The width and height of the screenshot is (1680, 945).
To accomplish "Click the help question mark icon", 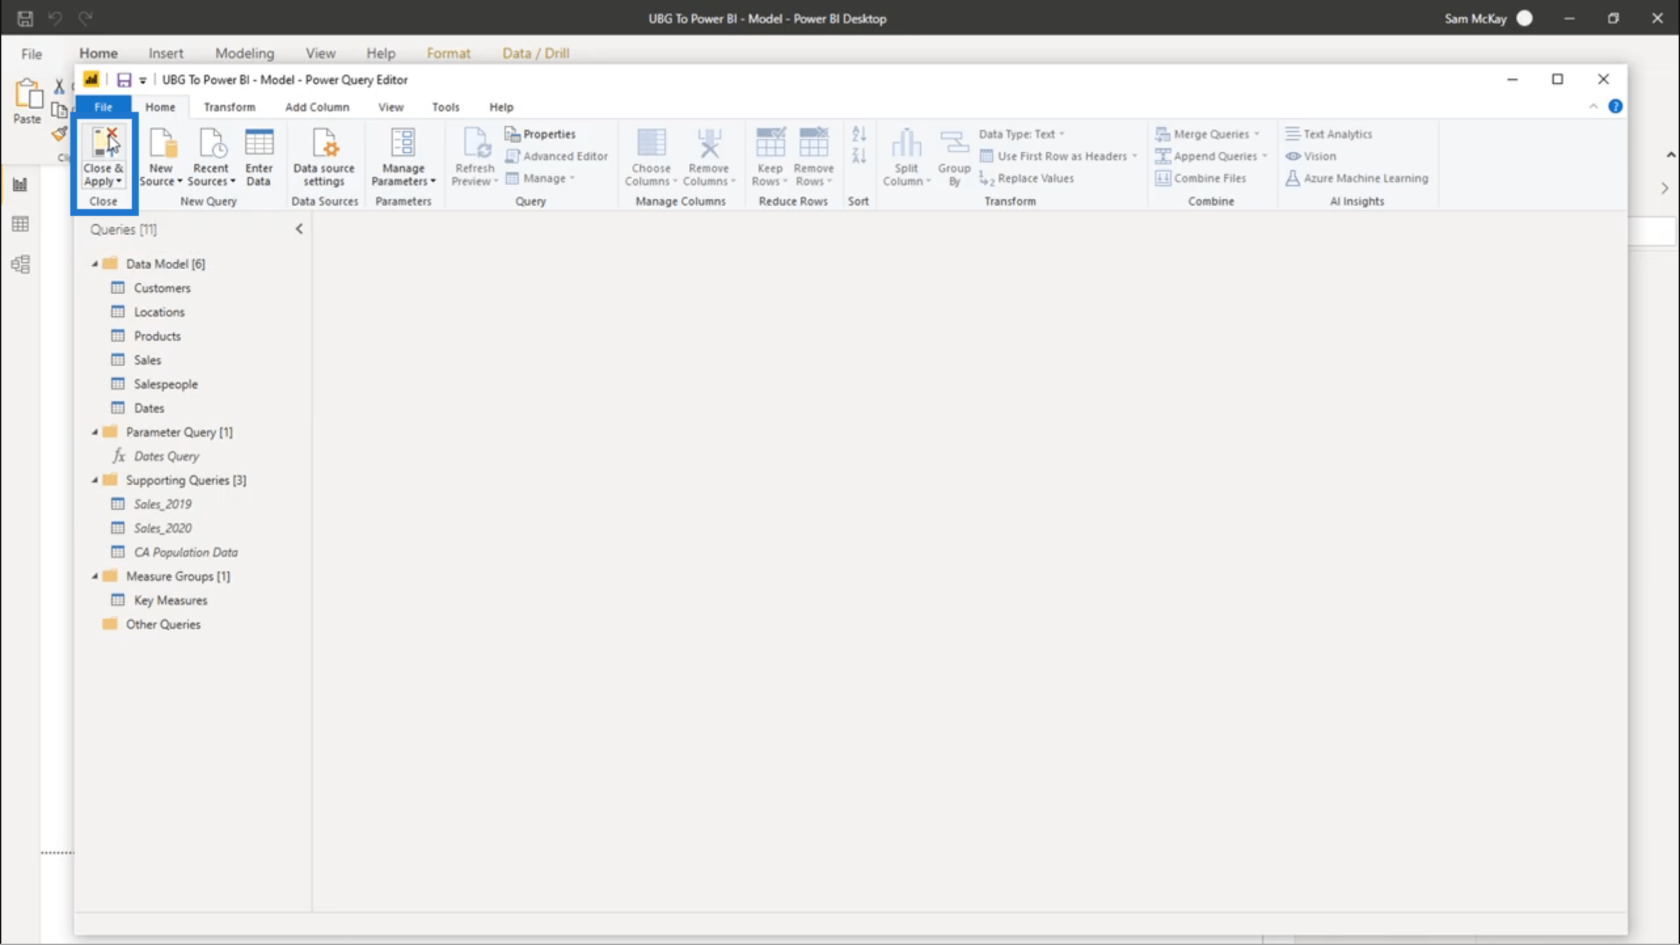I will [1615, 106].
